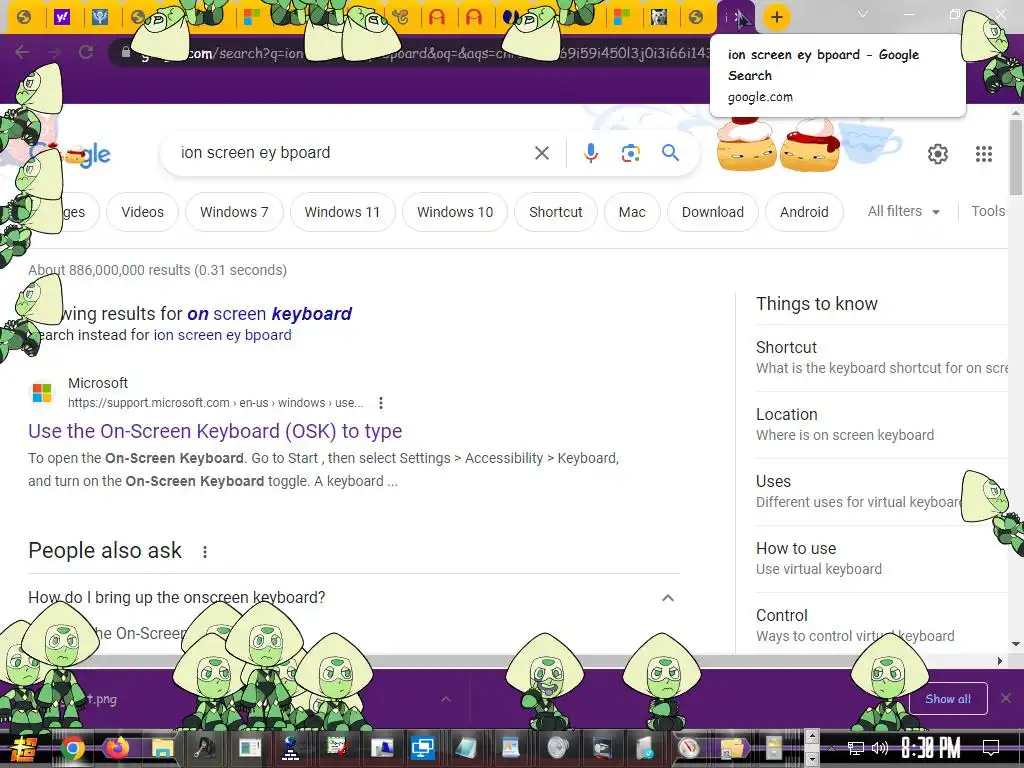Screen dimensions: 1024x768
Task: Reload the current page
Action: click(x=86, y=52)
